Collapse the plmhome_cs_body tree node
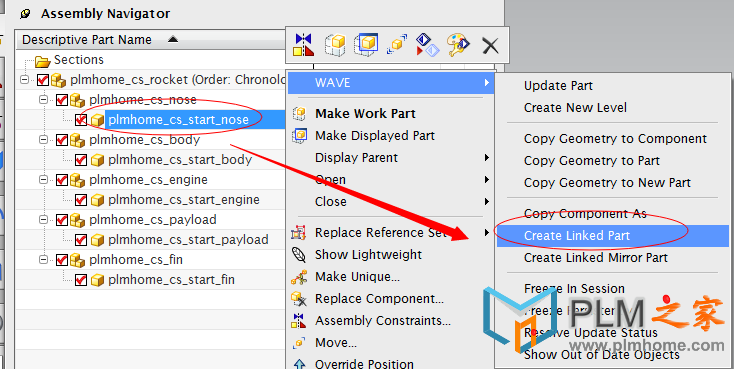734x369 pixels. click(44, 140)
